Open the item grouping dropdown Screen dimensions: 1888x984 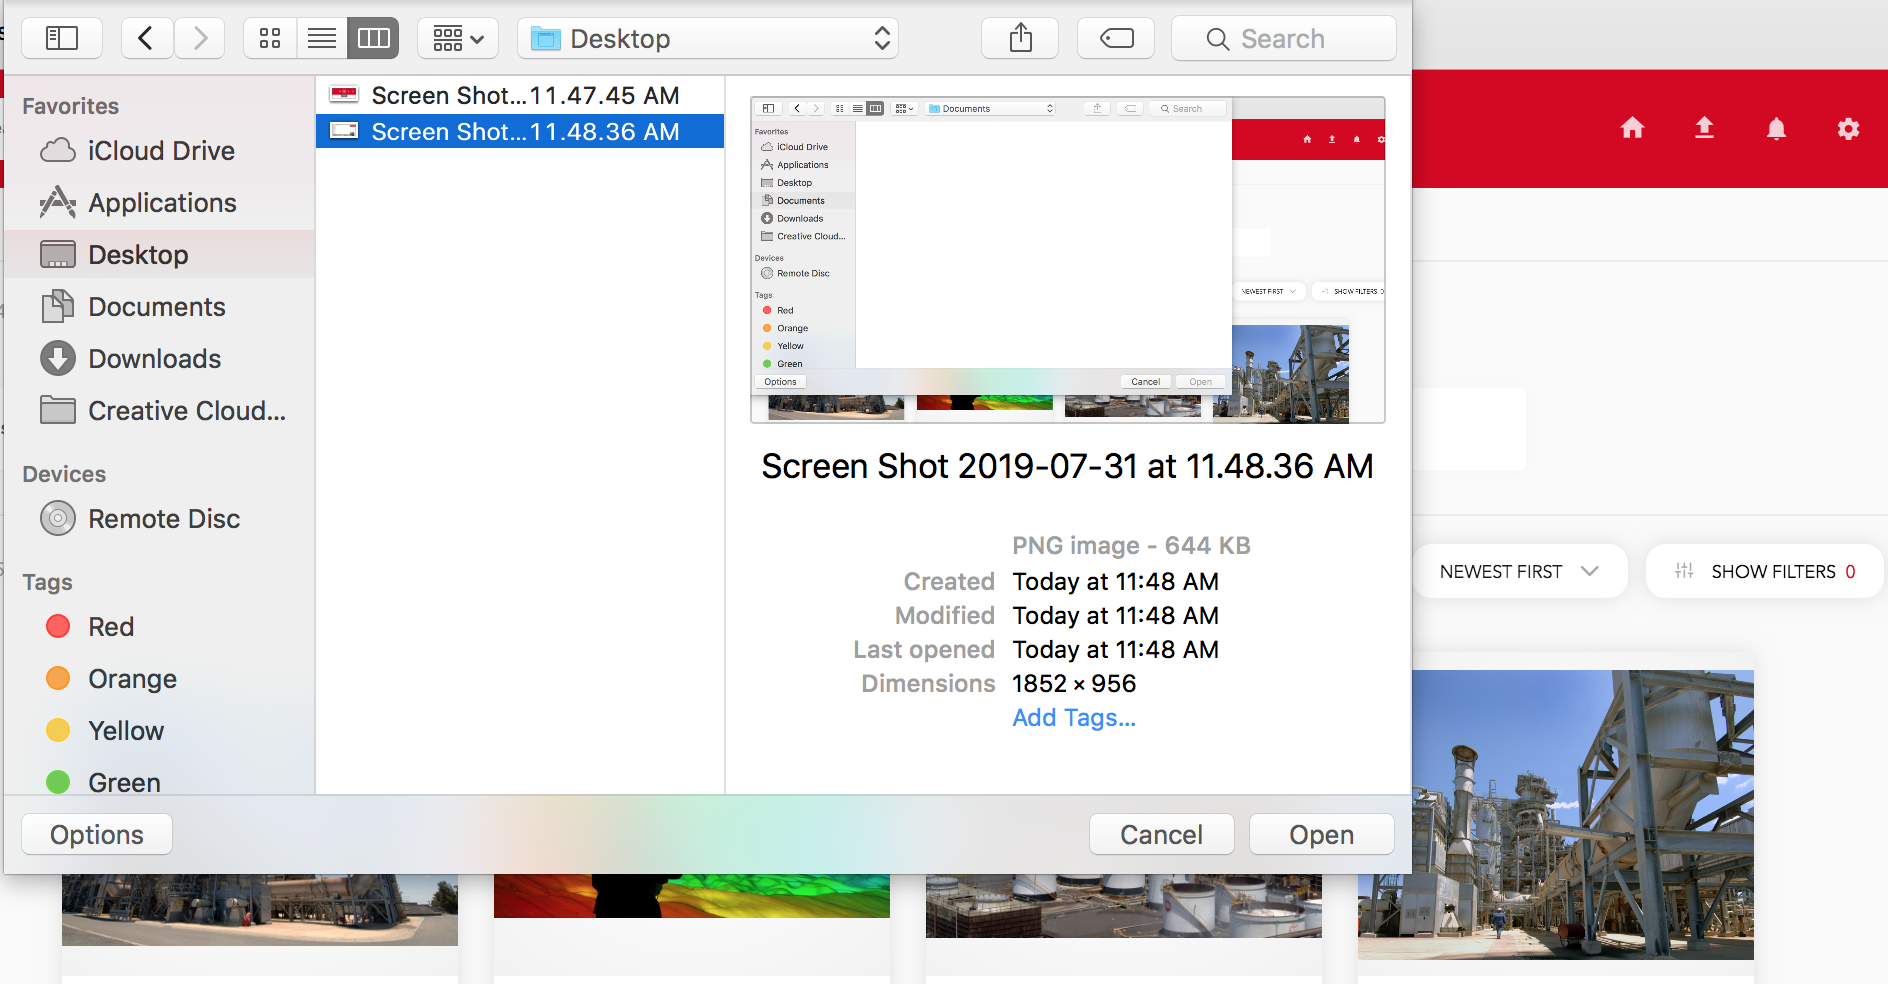click(x=458, y=39)
